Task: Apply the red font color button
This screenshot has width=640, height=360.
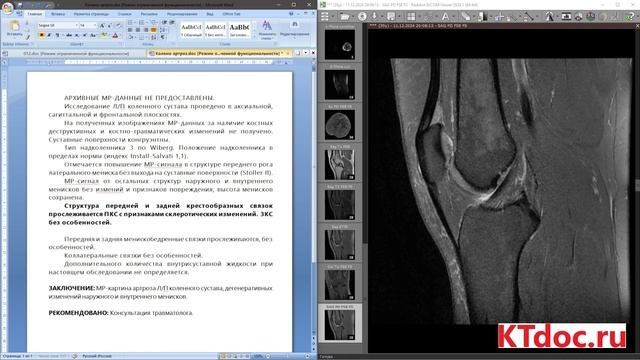Action: coord(116,36)
